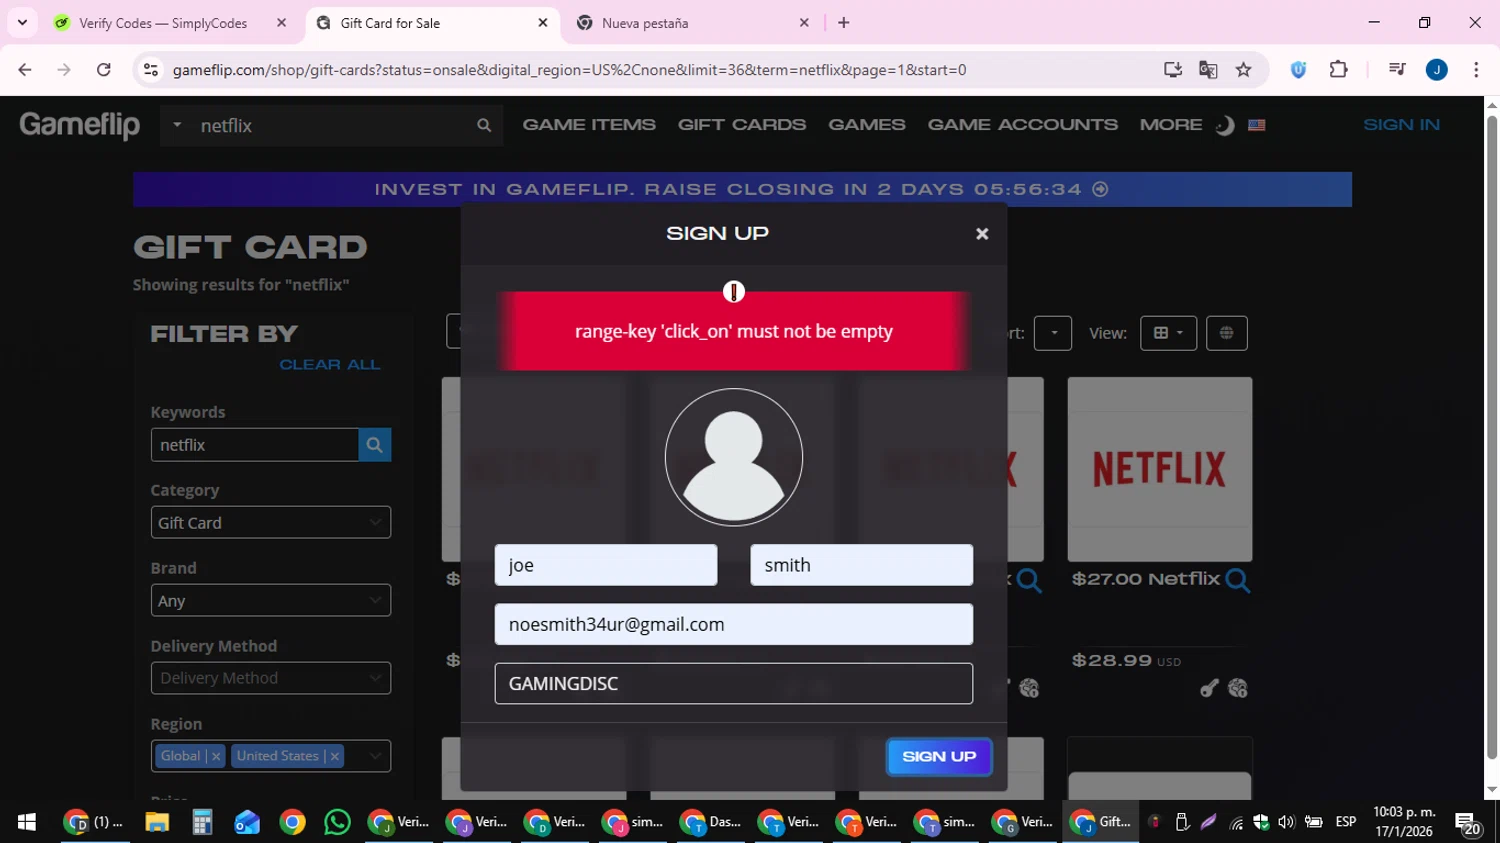The width and height of the screenshot is (1500, 843).
Task: Click the install app icon
Action: [x=1172, y=70]
